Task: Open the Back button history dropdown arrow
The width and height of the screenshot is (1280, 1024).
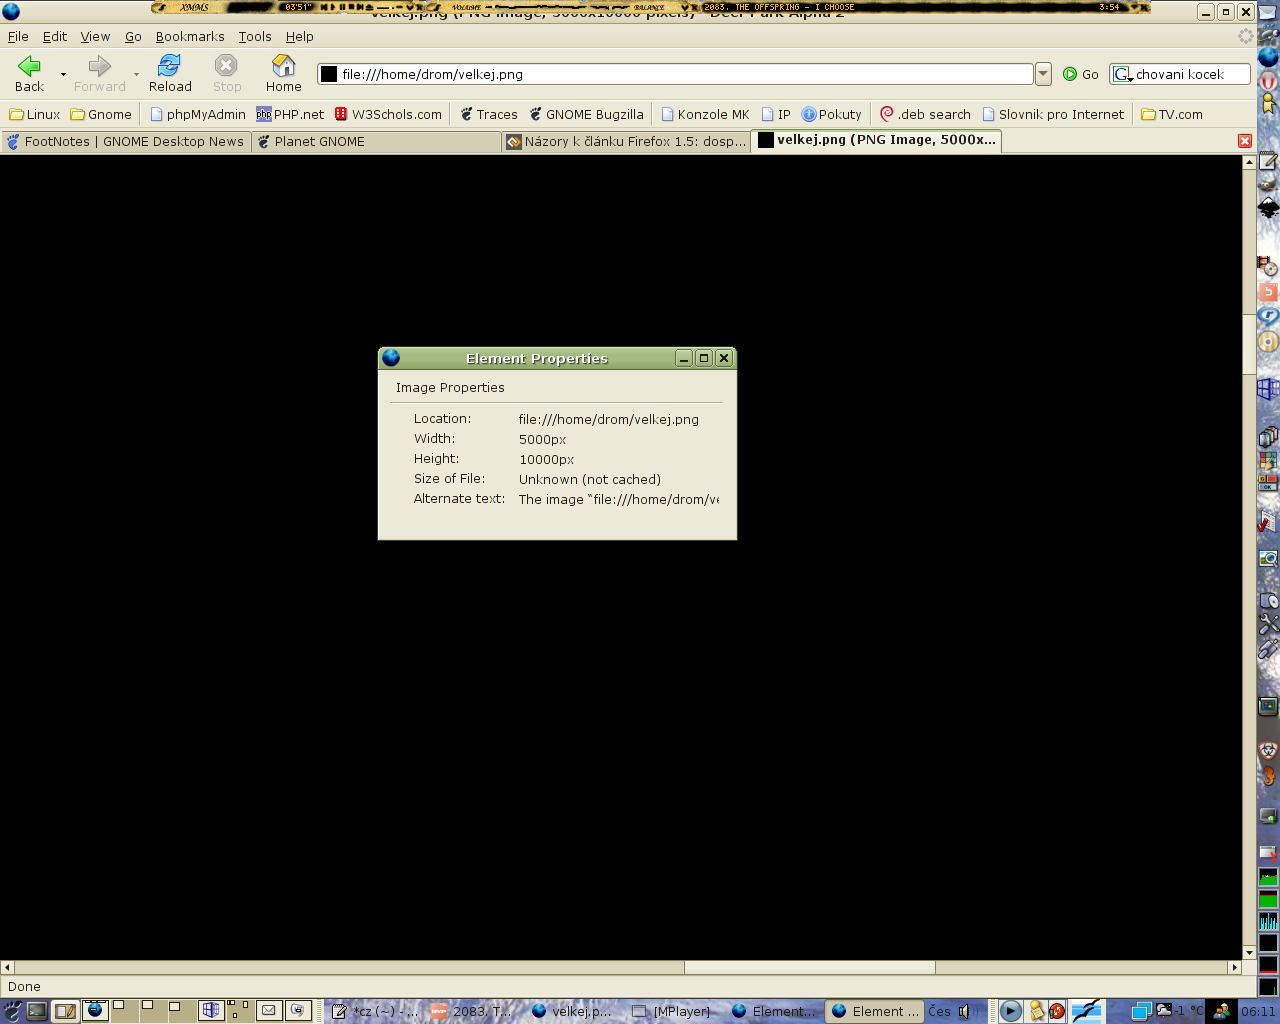Action: pos(63,74)
